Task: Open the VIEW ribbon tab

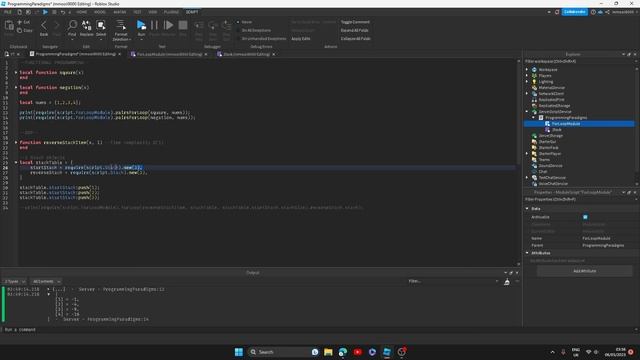Action: 153,12
